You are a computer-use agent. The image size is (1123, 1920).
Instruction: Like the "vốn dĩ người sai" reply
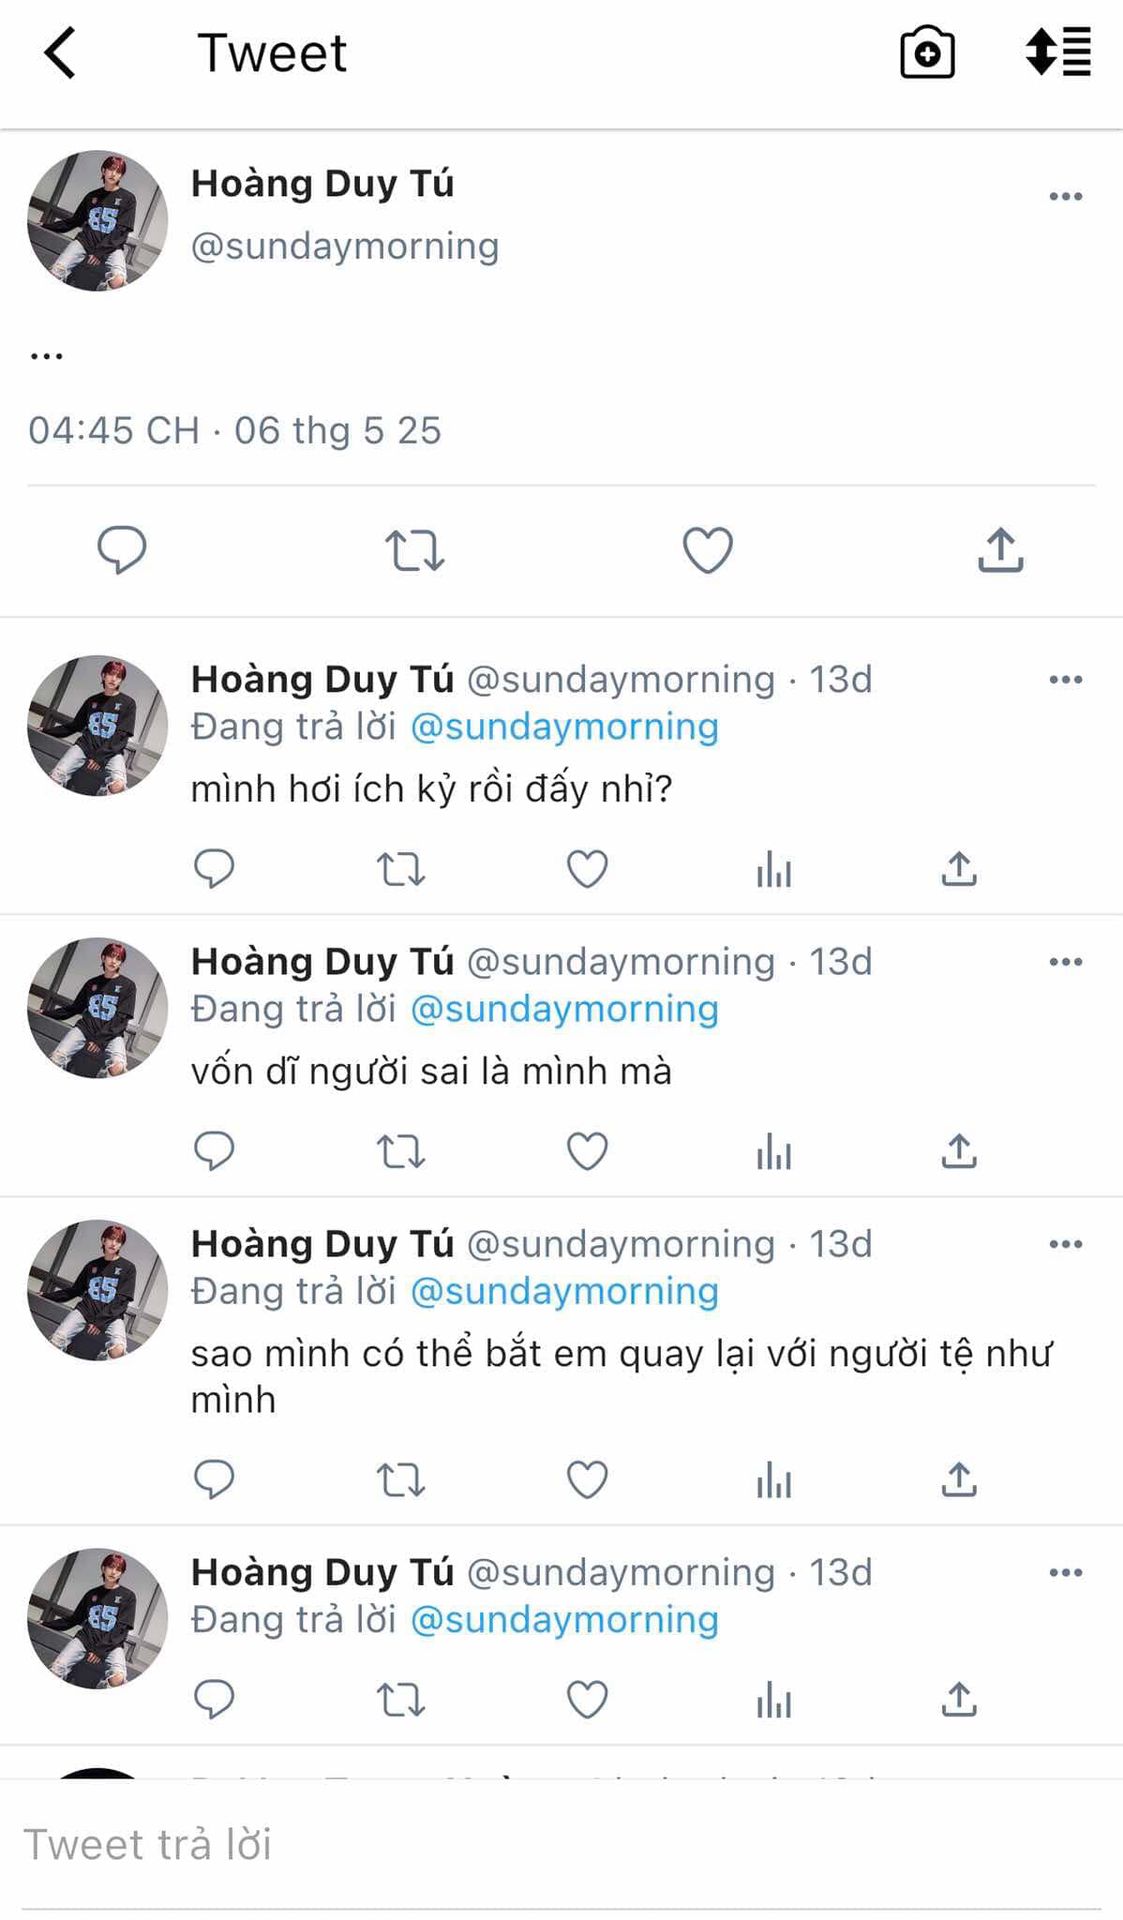[587, 1151]
